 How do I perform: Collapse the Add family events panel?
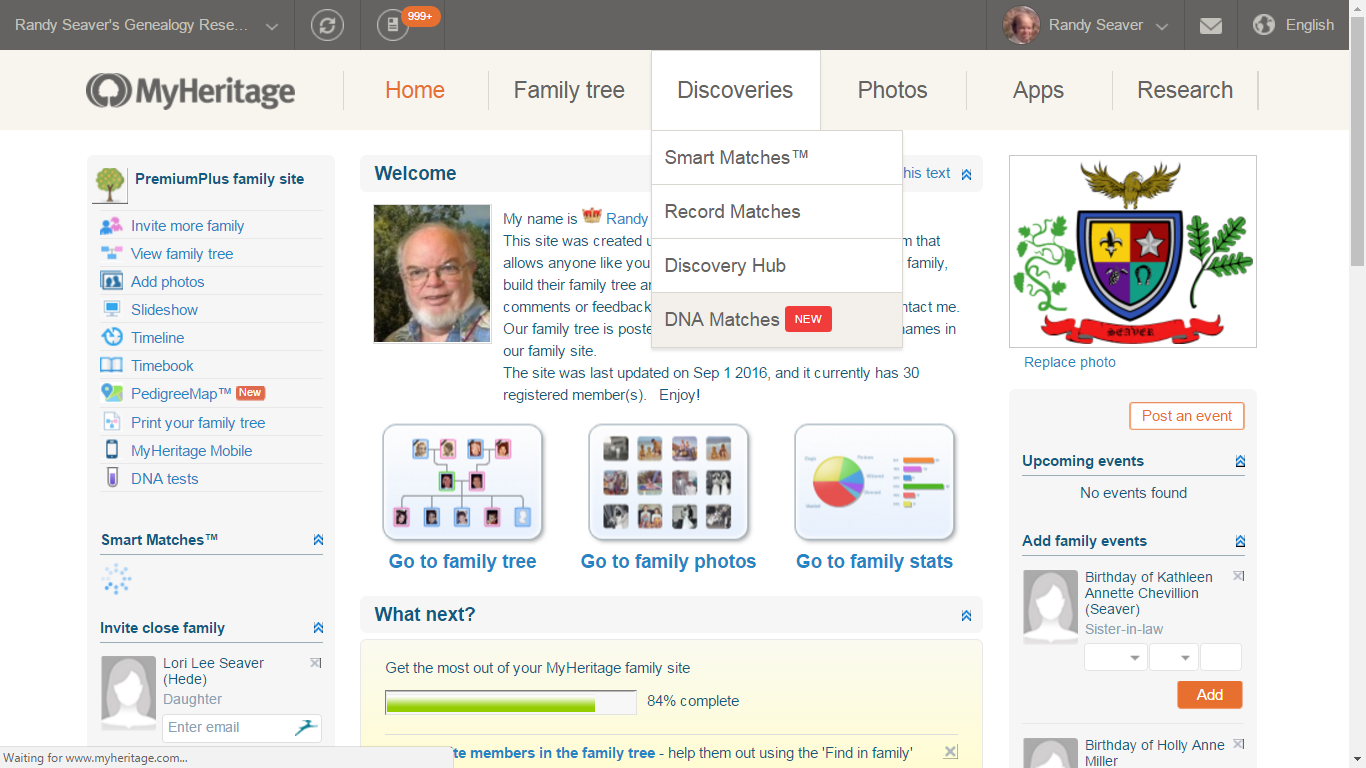pos(1240,541)
